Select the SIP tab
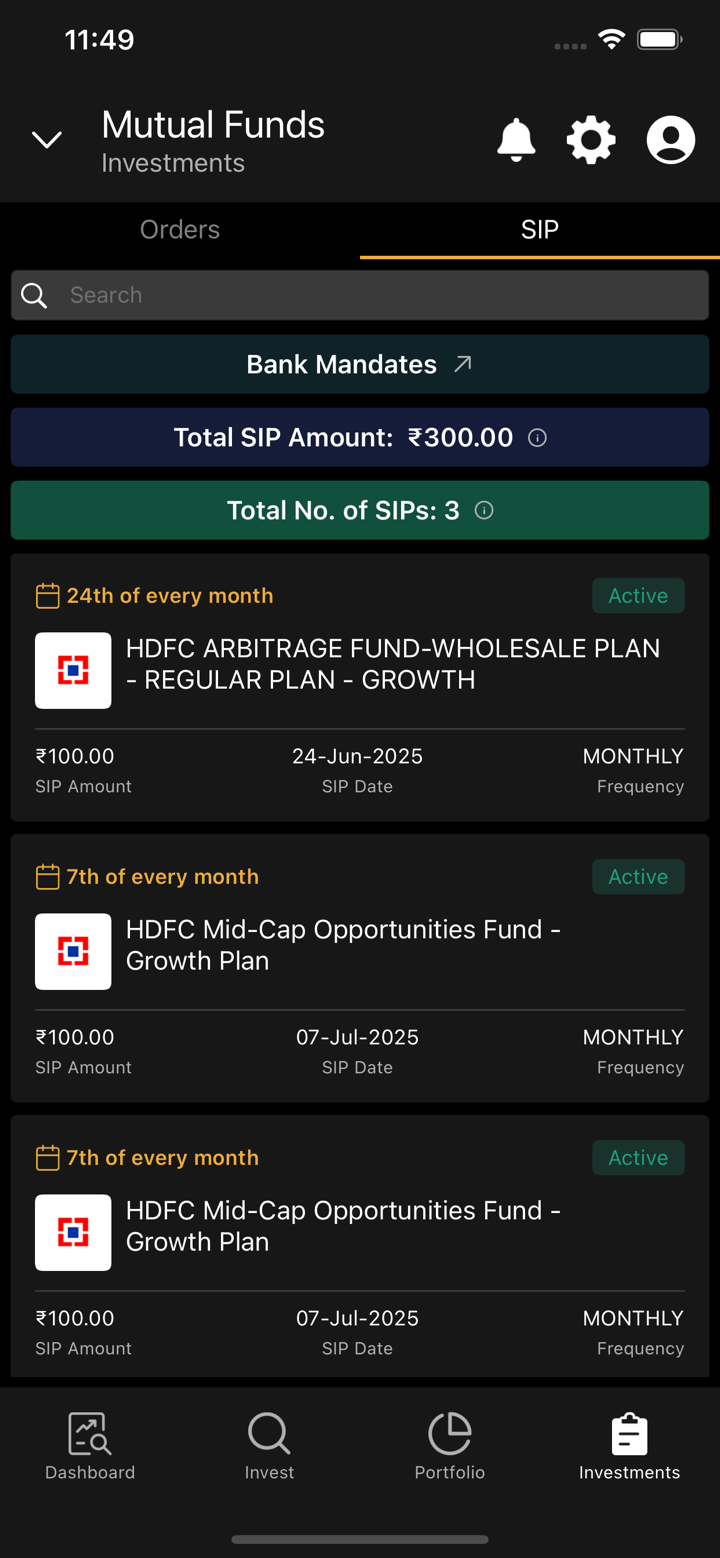This screenshot has height=1558, width=720. [x=540, y=230]
